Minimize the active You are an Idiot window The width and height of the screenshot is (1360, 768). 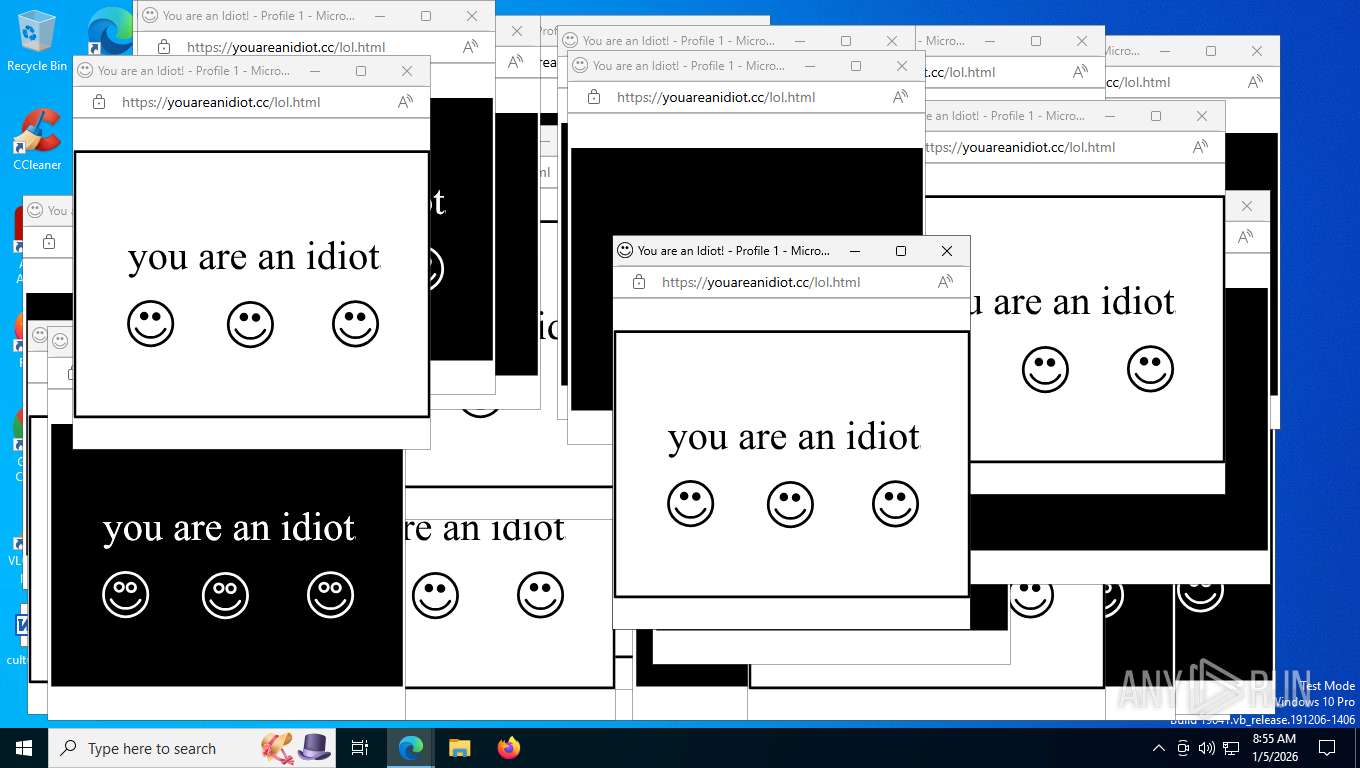pyautogui.click(x=855, y=251)
